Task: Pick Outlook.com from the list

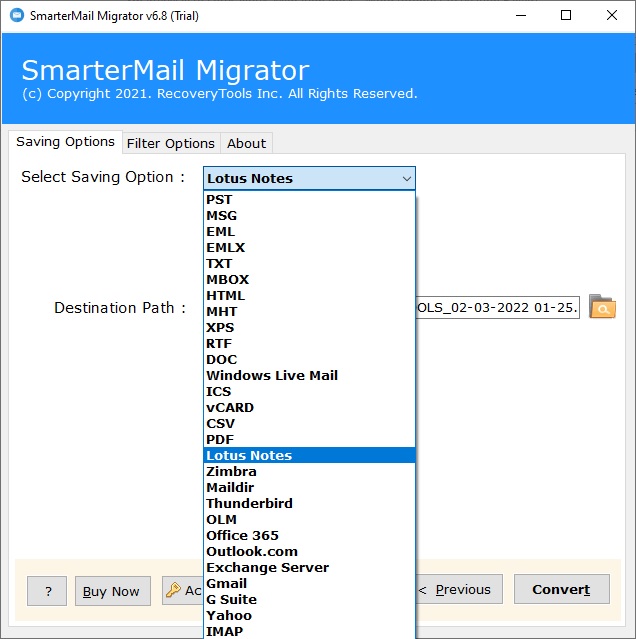Action: point(309,551)
